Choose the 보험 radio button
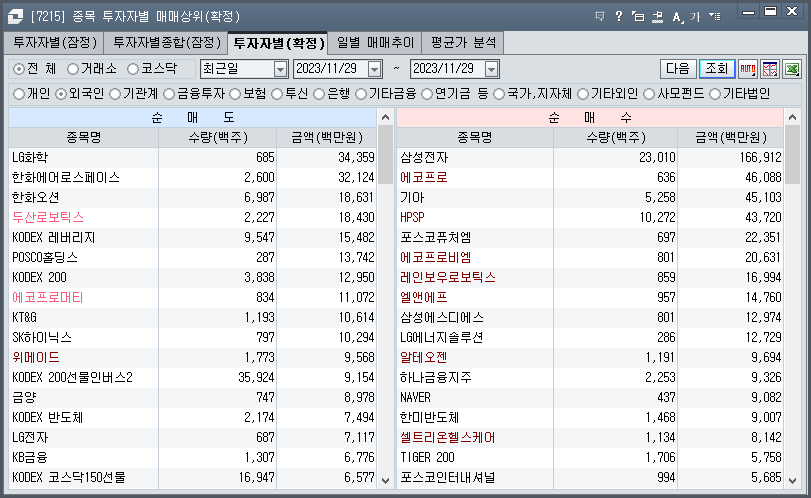 coord(235,94)
